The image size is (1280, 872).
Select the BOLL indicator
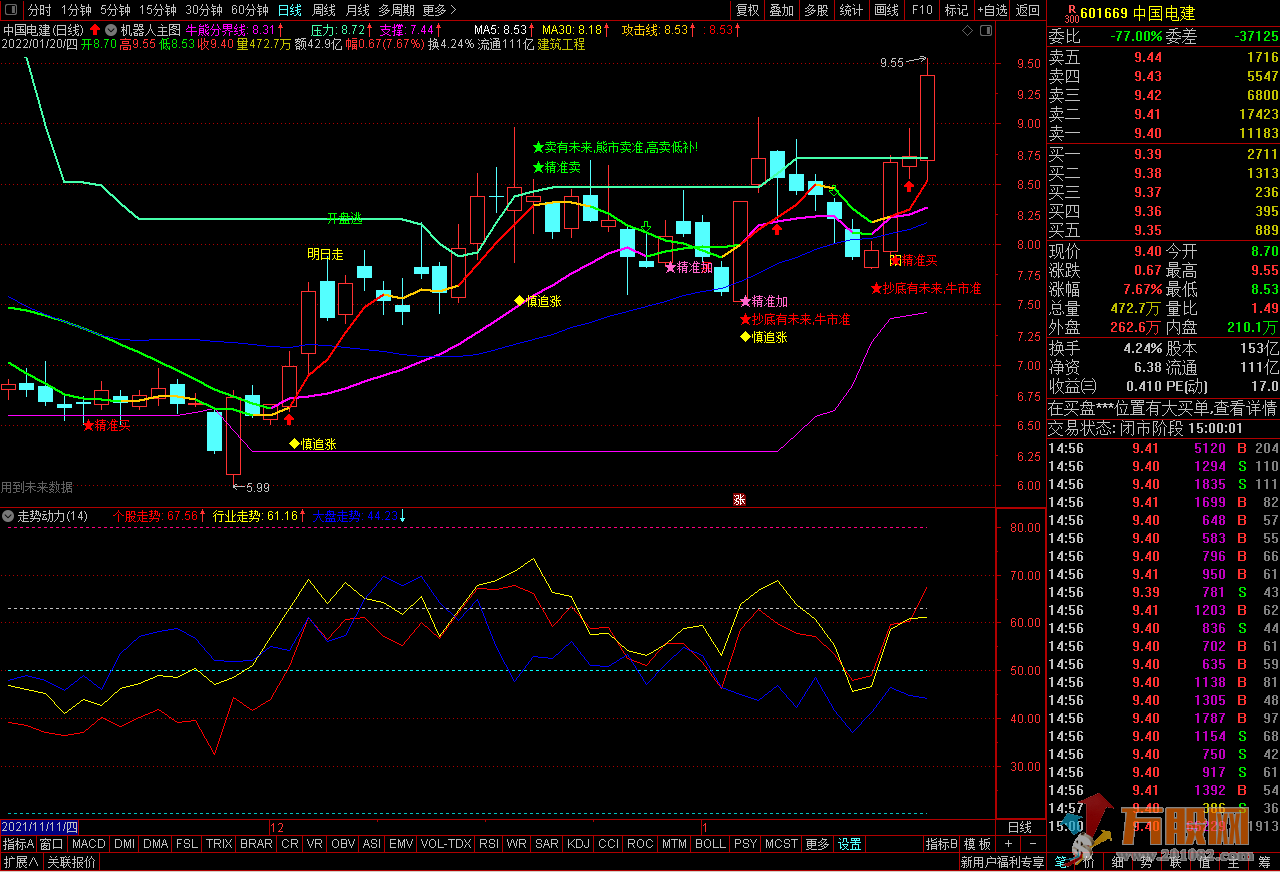click(710, 844)
